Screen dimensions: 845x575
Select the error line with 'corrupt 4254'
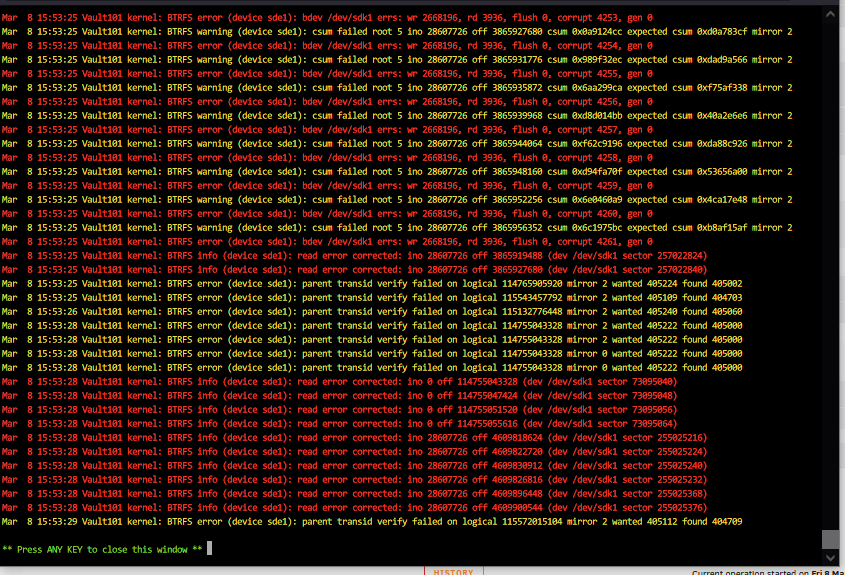tap(327, 46)
